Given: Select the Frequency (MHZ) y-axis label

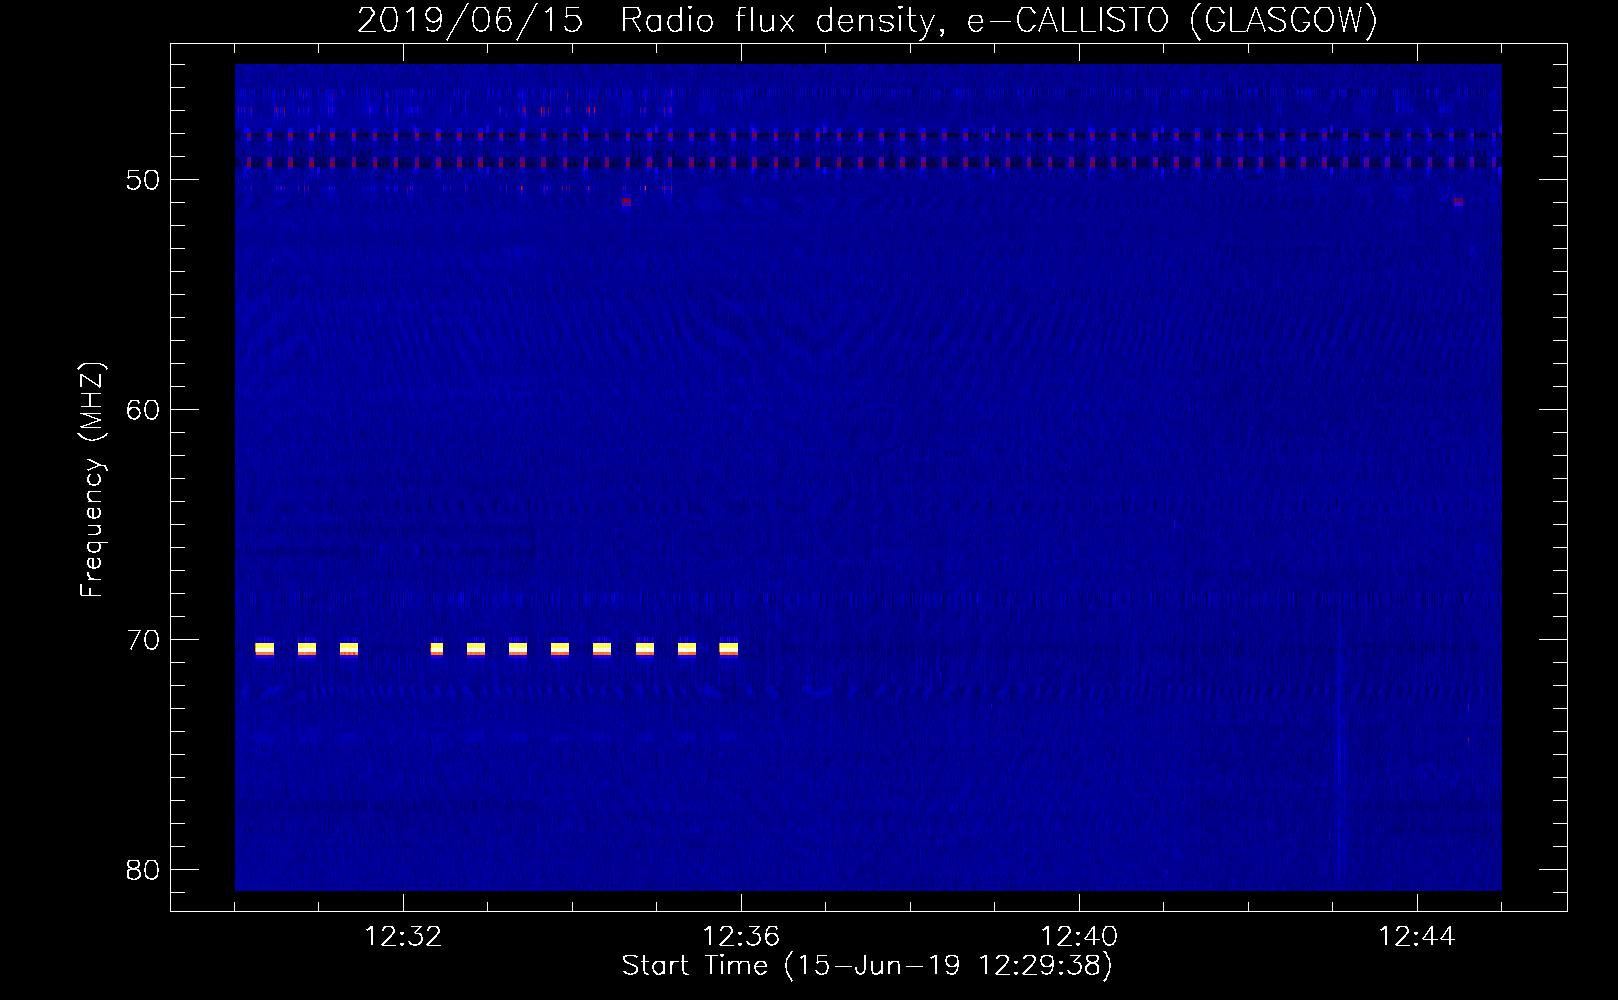Looking at the screenshot, I should coord(92,481).
